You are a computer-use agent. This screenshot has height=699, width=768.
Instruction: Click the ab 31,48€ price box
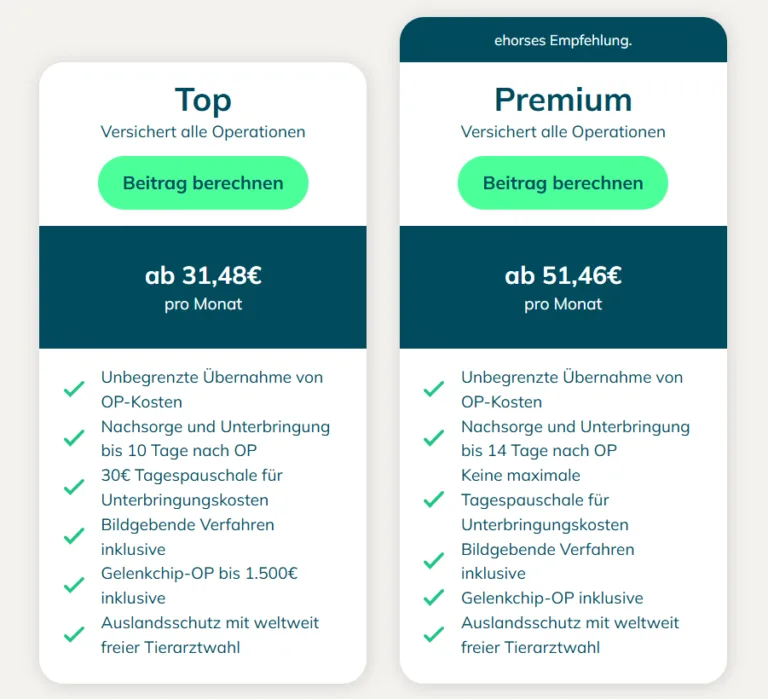pyautogui.click(x=203, y=288)
